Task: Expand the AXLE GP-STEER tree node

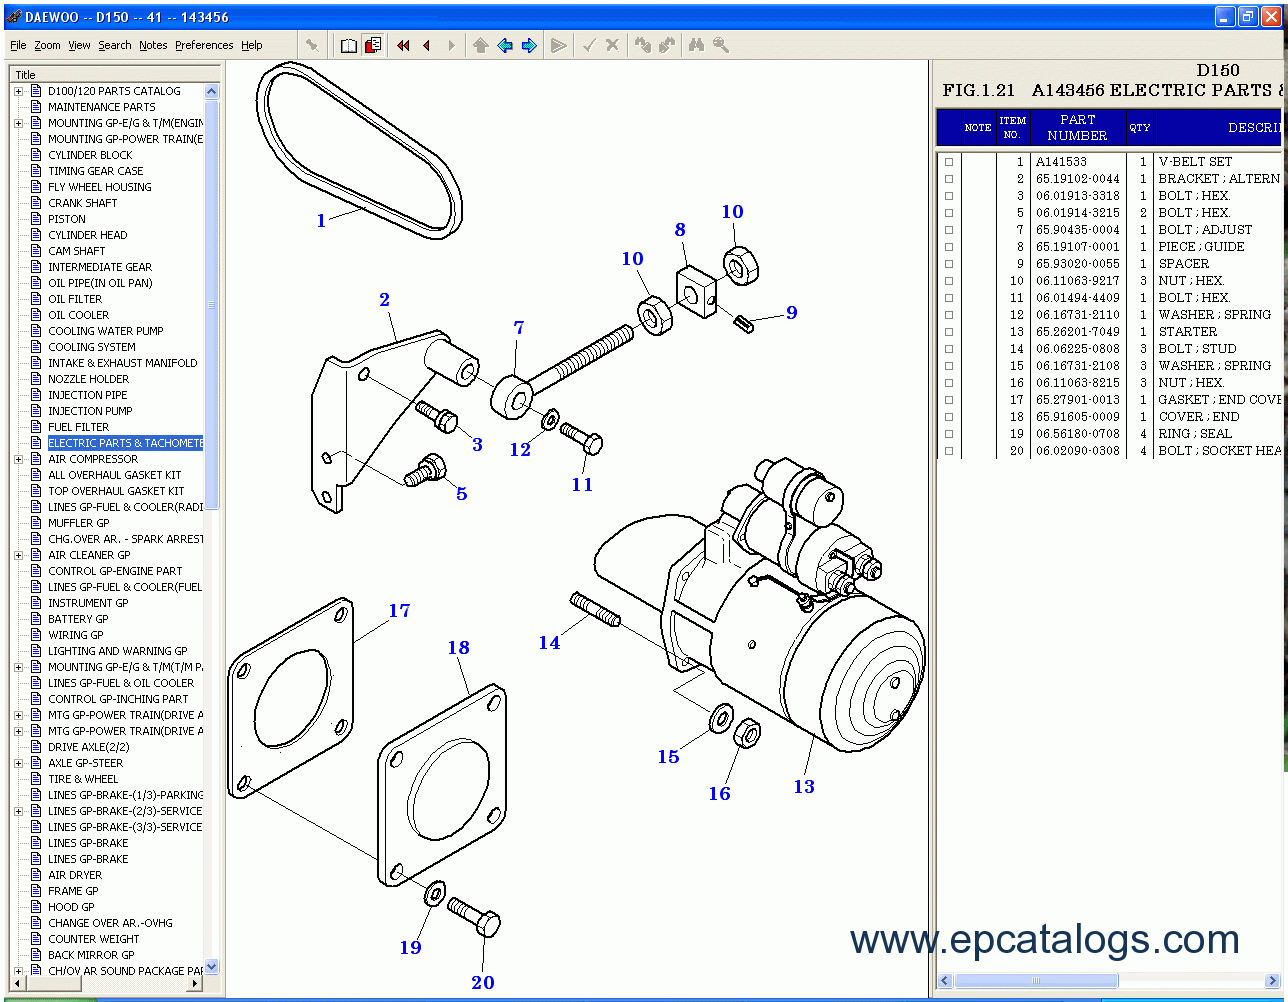Action: coord(18,763)
